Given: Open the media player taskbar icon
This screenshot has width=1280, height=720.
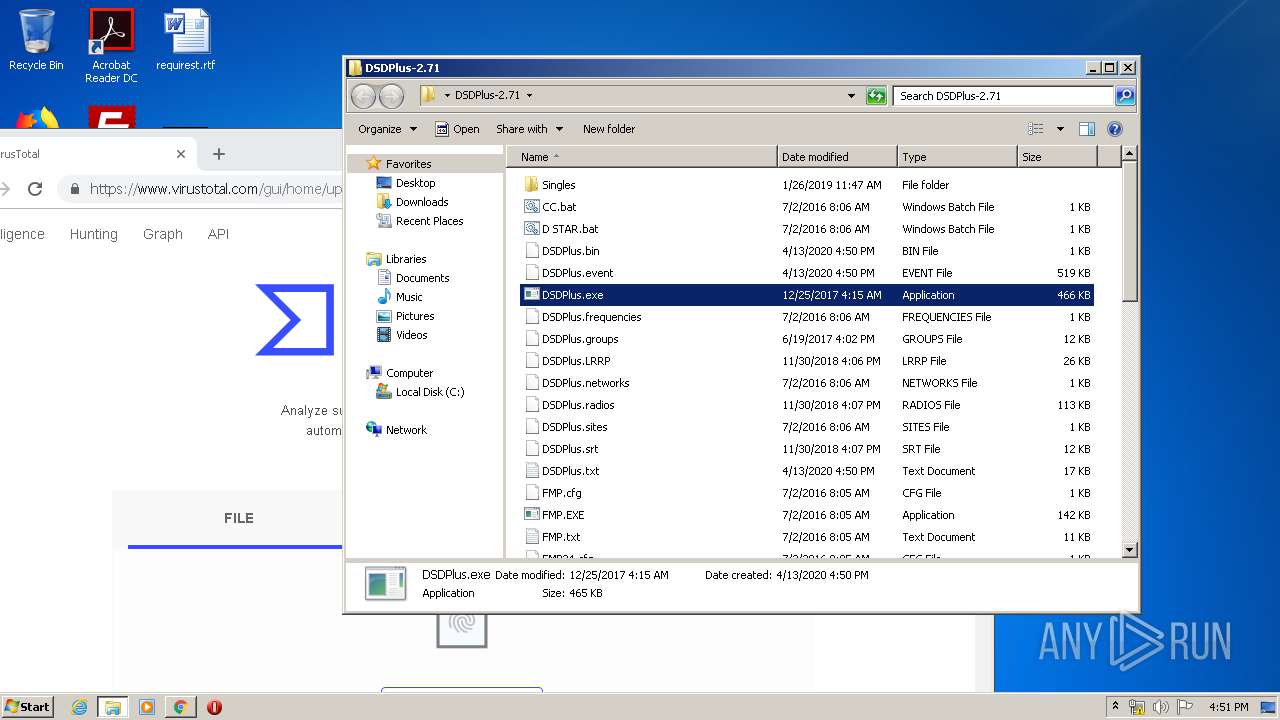Looking at the screenshot, I should 147,707.
